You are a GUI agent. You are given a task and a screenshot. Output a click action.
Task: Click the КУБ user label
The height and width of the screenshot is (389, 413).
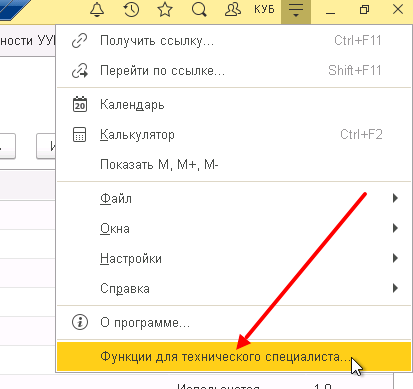[264, 9]
